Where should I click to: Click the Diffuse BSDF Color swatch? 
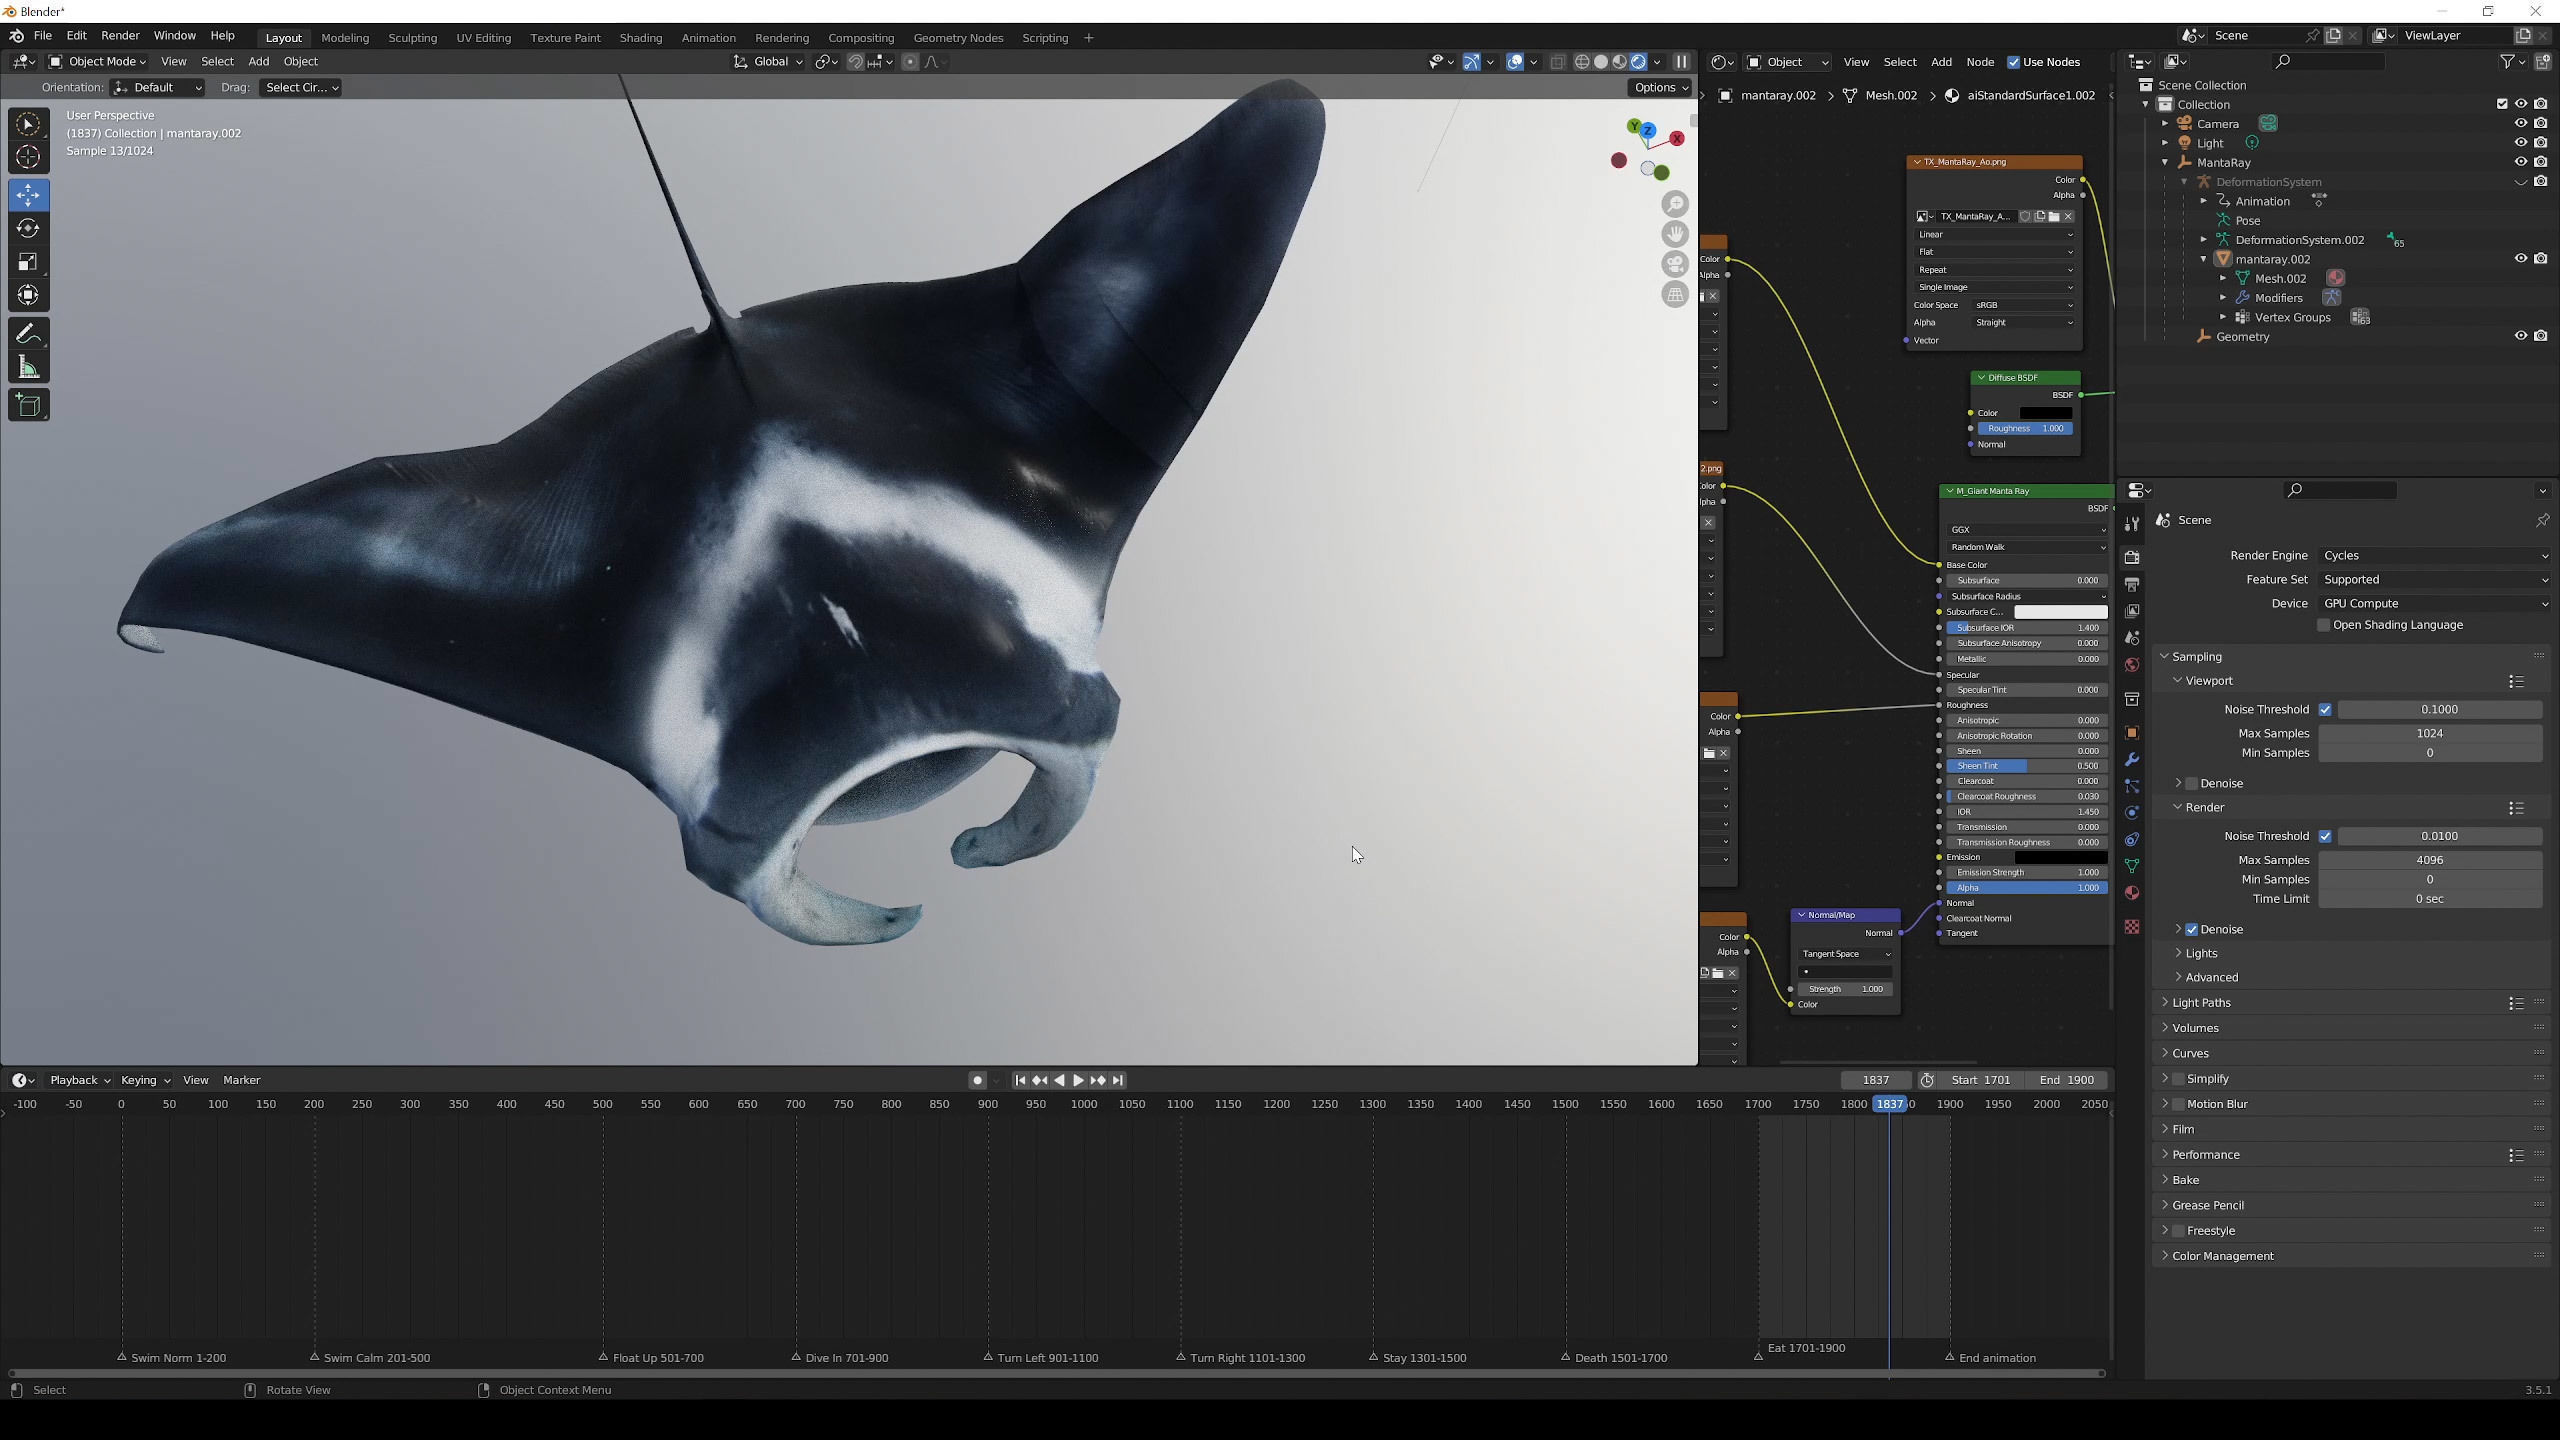(x=2045, y=412)
